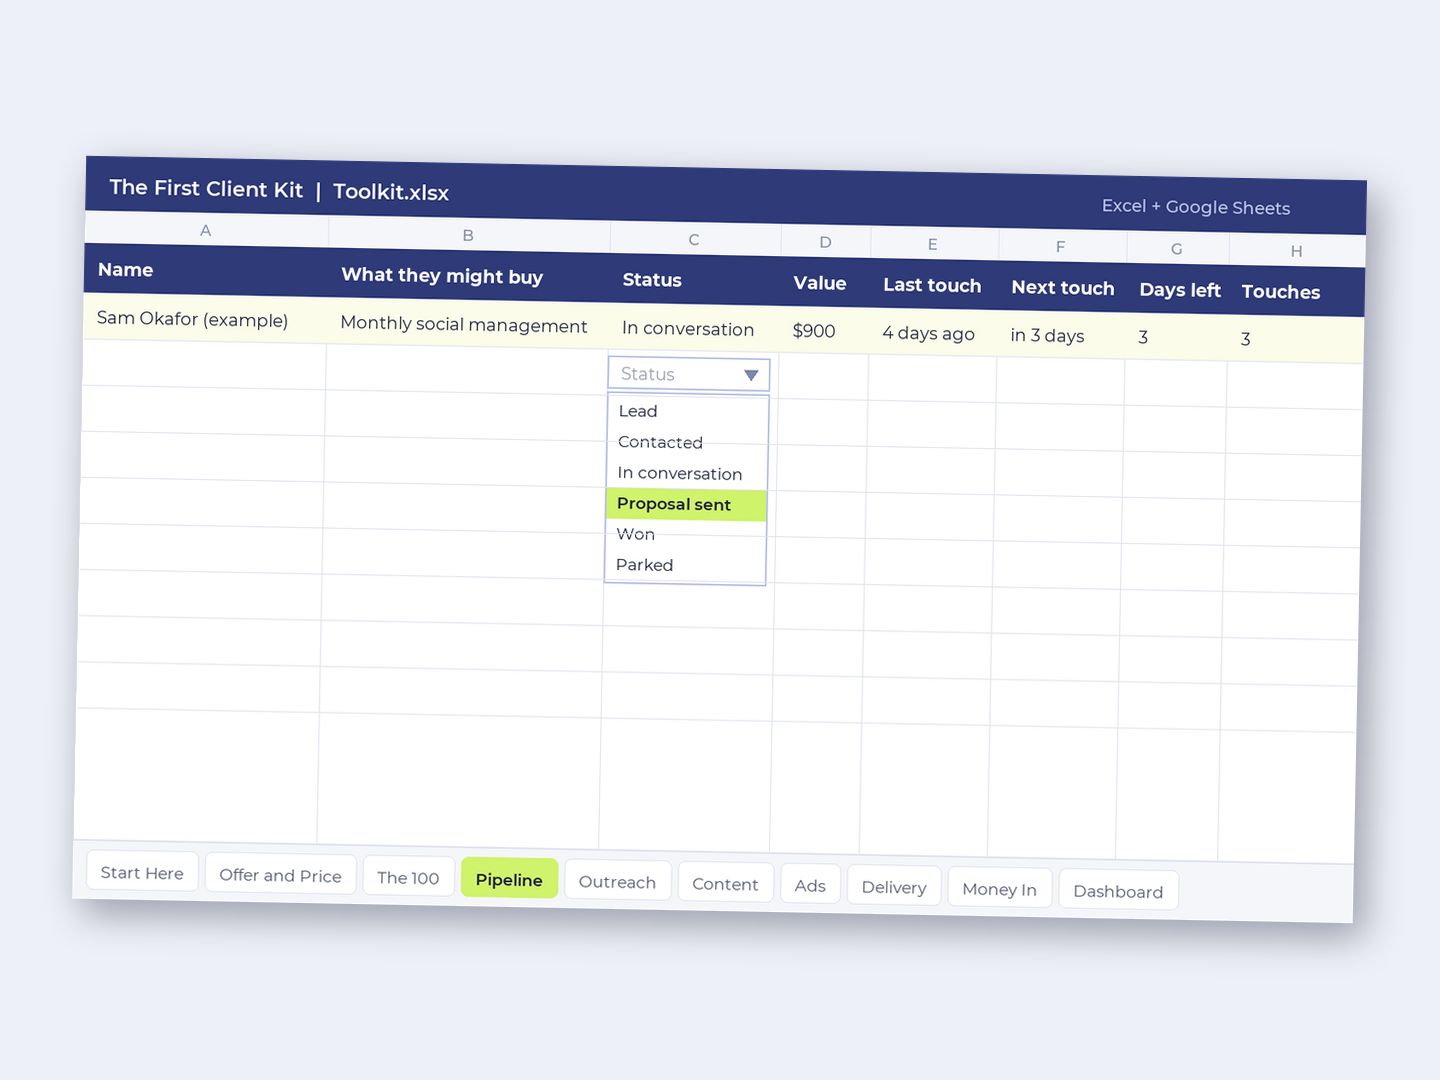Screen dimensions: 1440x1080
Task: Open the Outreach sheet tab
Action: [617, 882]
